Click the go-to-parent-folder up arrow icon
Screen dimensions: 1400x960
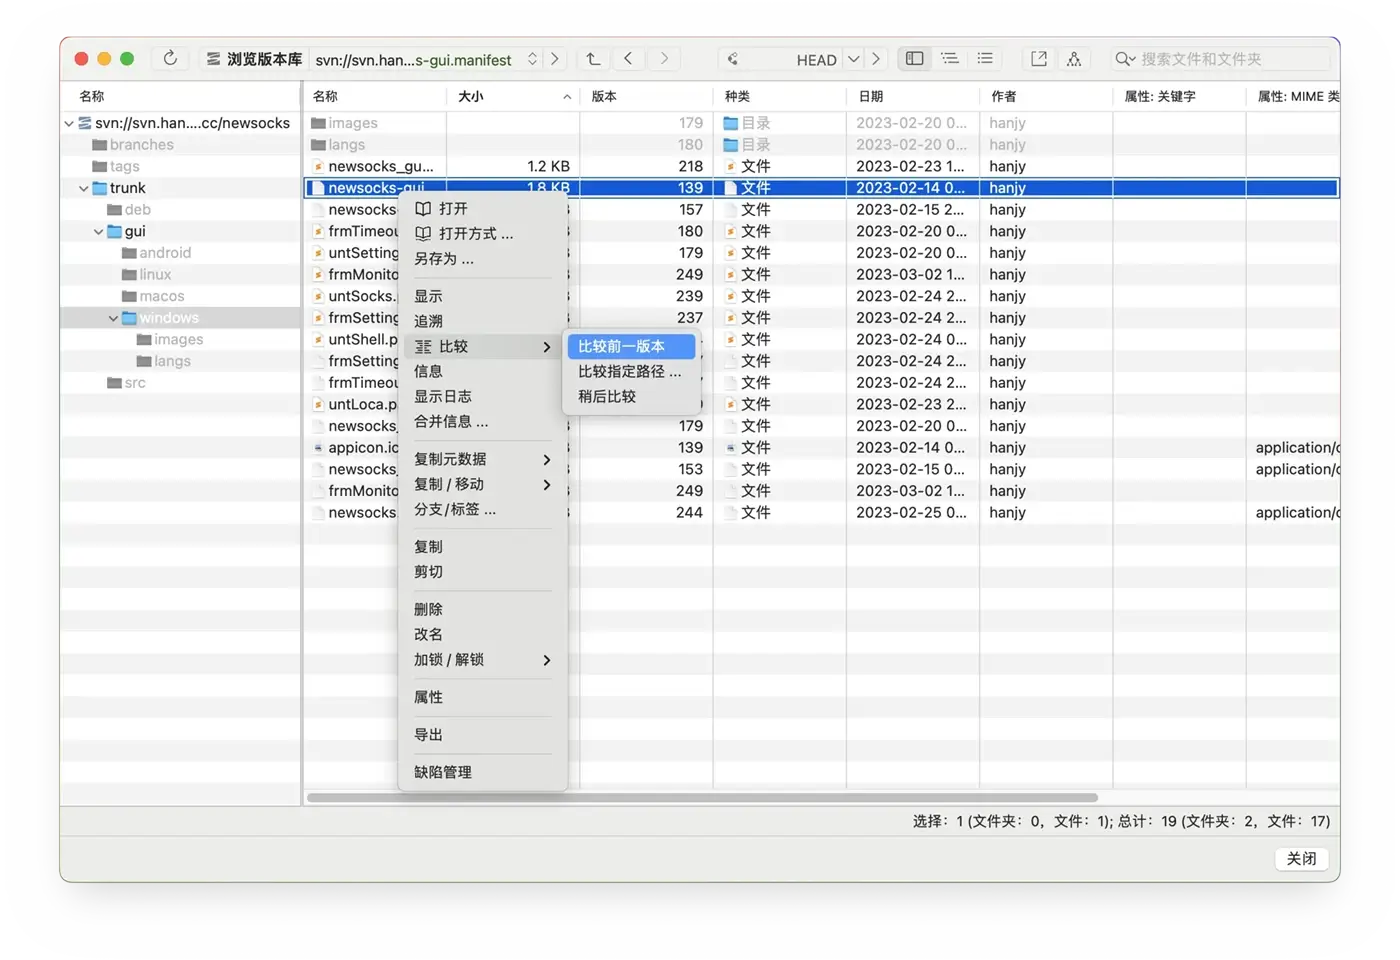(593, 59)
